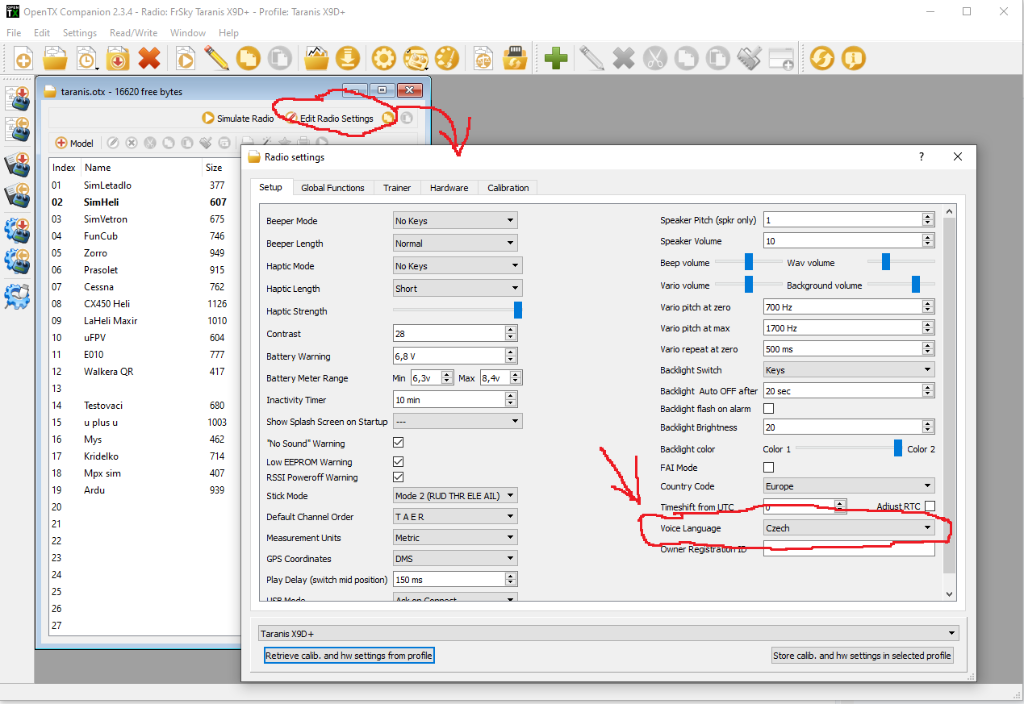Viewport: 1024px width, 704px height.
Task: Click the New file icon in toolbar
Action: point(23,59)
